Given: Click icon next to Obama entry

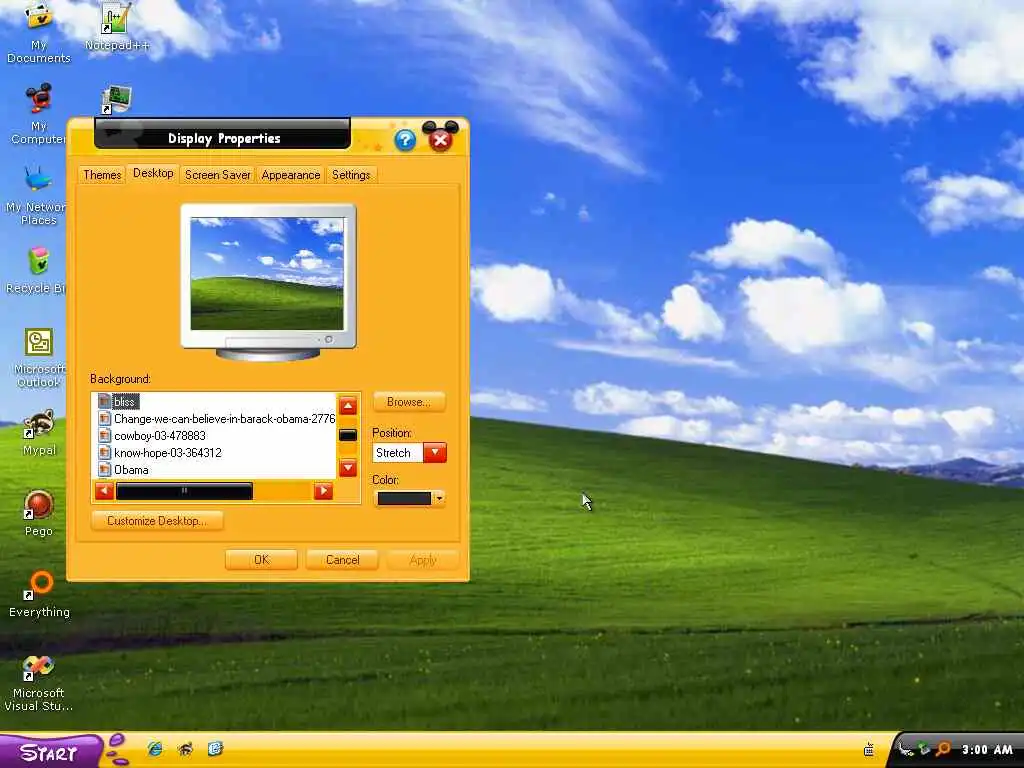Looking at the screenshot, I should tap(104, 469).
